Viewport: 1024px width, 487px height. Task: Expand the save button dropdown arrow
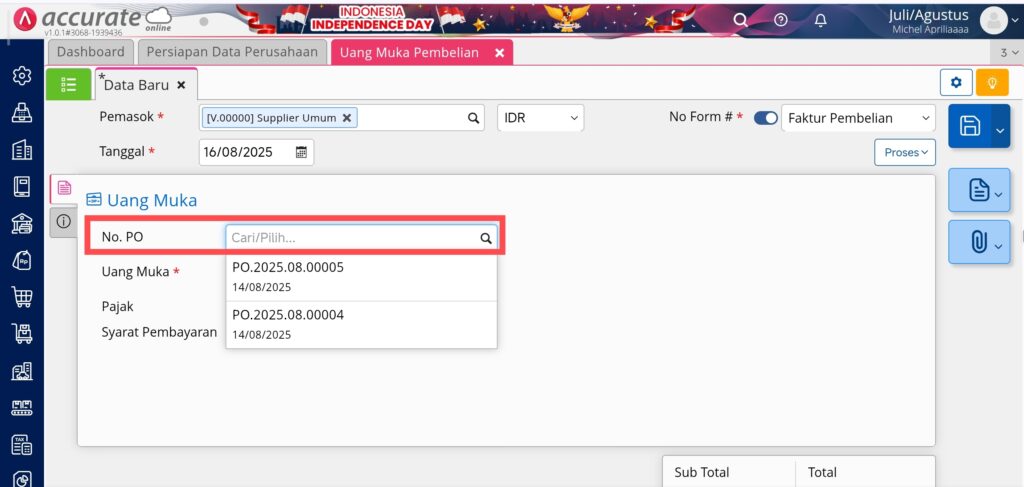click(x=1000, y=130)
